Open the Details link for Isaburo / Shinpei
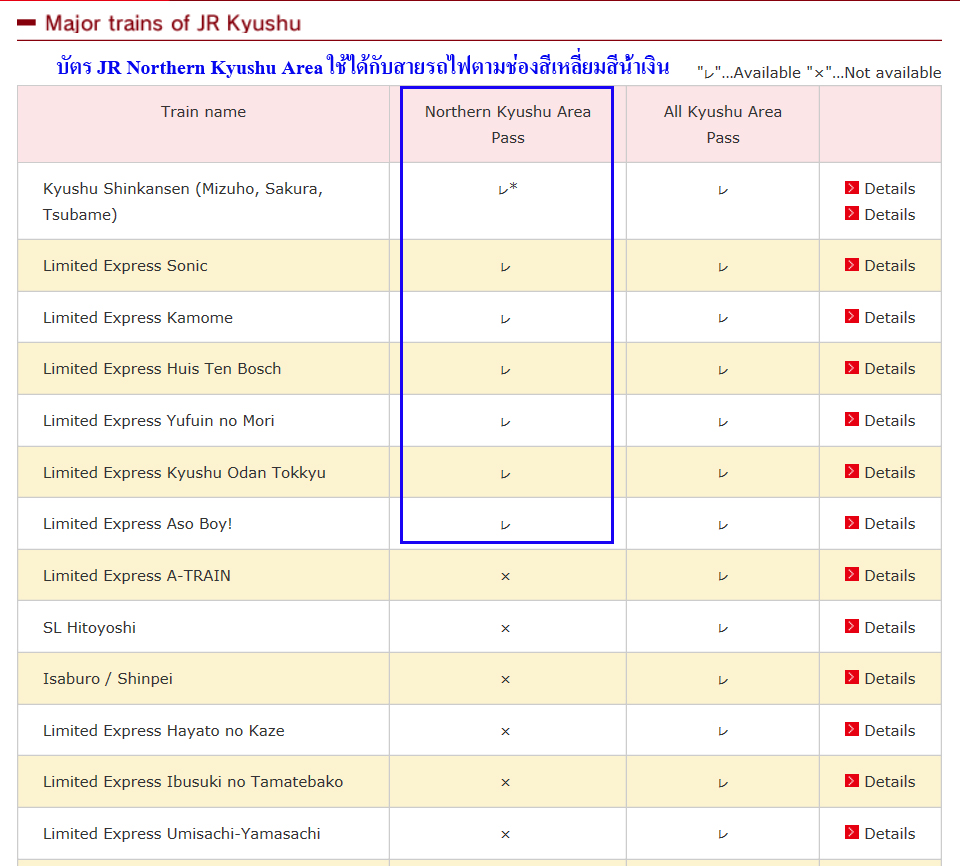The height and width of the screenshot is (866, 960). pyautogui.click(x=889, y=679)
